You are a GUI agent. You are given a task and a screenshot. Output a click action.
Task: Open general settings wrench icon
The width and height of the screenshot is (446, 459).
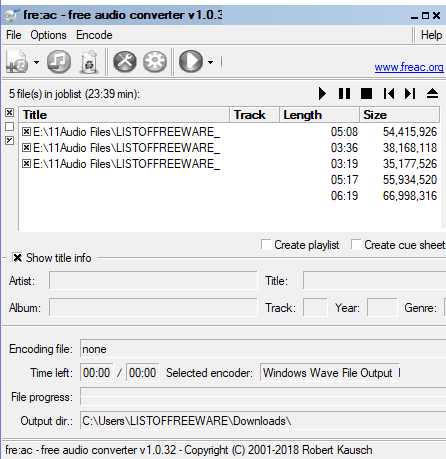(x=125, y=62)
